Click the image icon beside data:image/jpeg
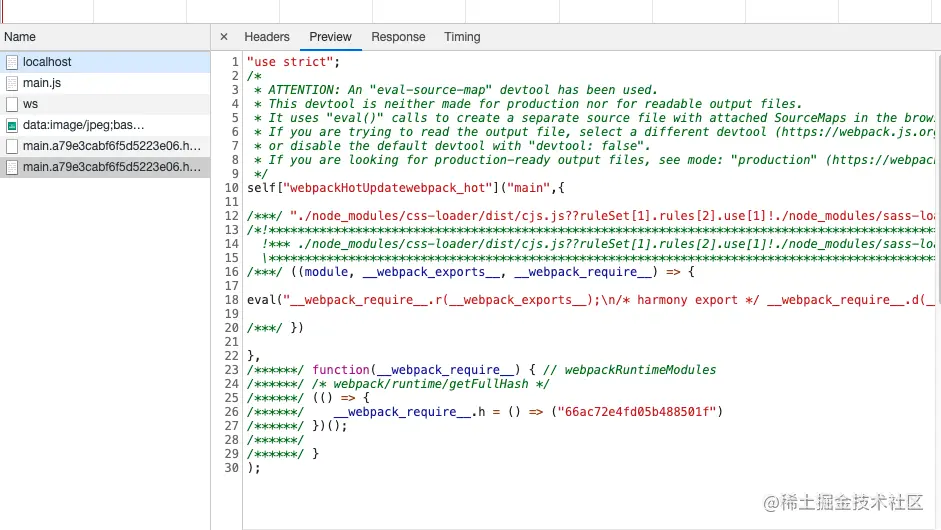The height and width of the screenshot is (530, 941). pos(12,125)
